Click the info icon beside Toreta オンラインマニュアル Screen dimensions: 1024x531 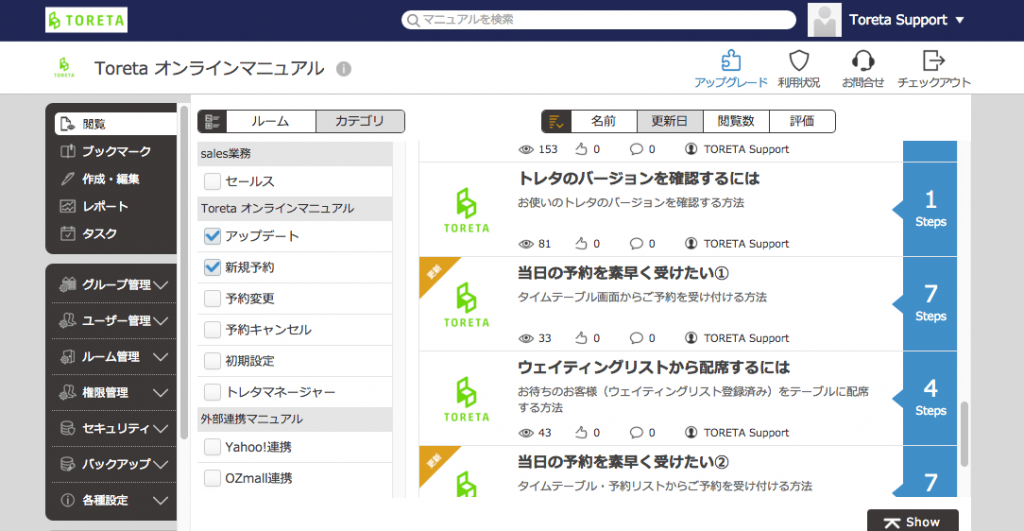pos(344,69)
